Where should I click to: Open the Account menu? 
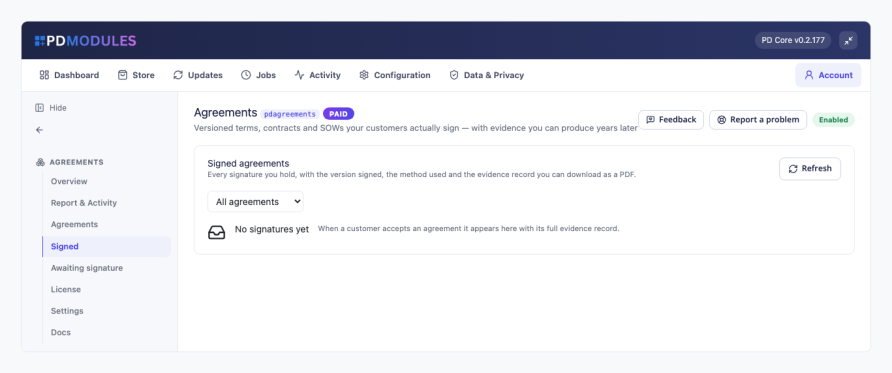click(828, 75)
